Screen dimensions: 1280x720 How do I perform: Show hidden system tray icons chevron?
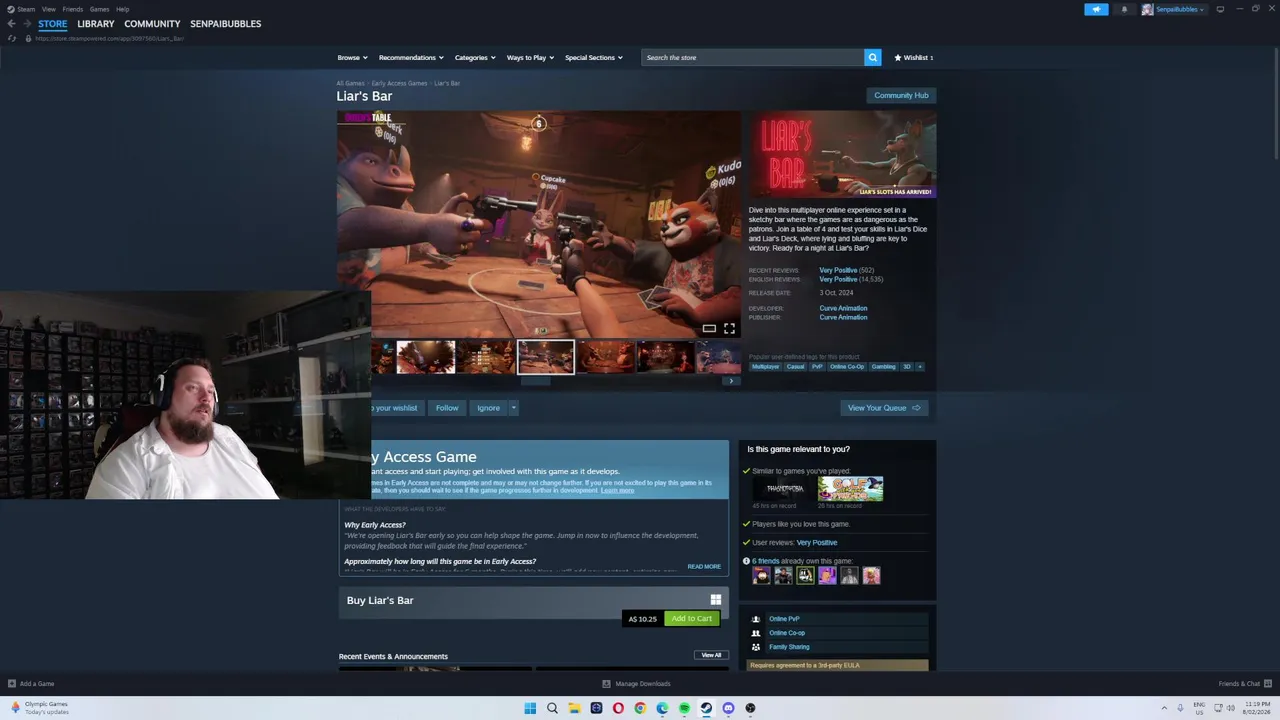coord(1164,708)
